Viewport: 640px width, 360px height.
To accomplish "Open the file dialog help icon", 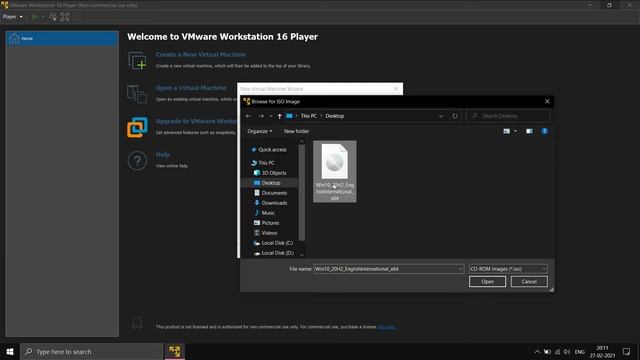I will pos(544,131).
